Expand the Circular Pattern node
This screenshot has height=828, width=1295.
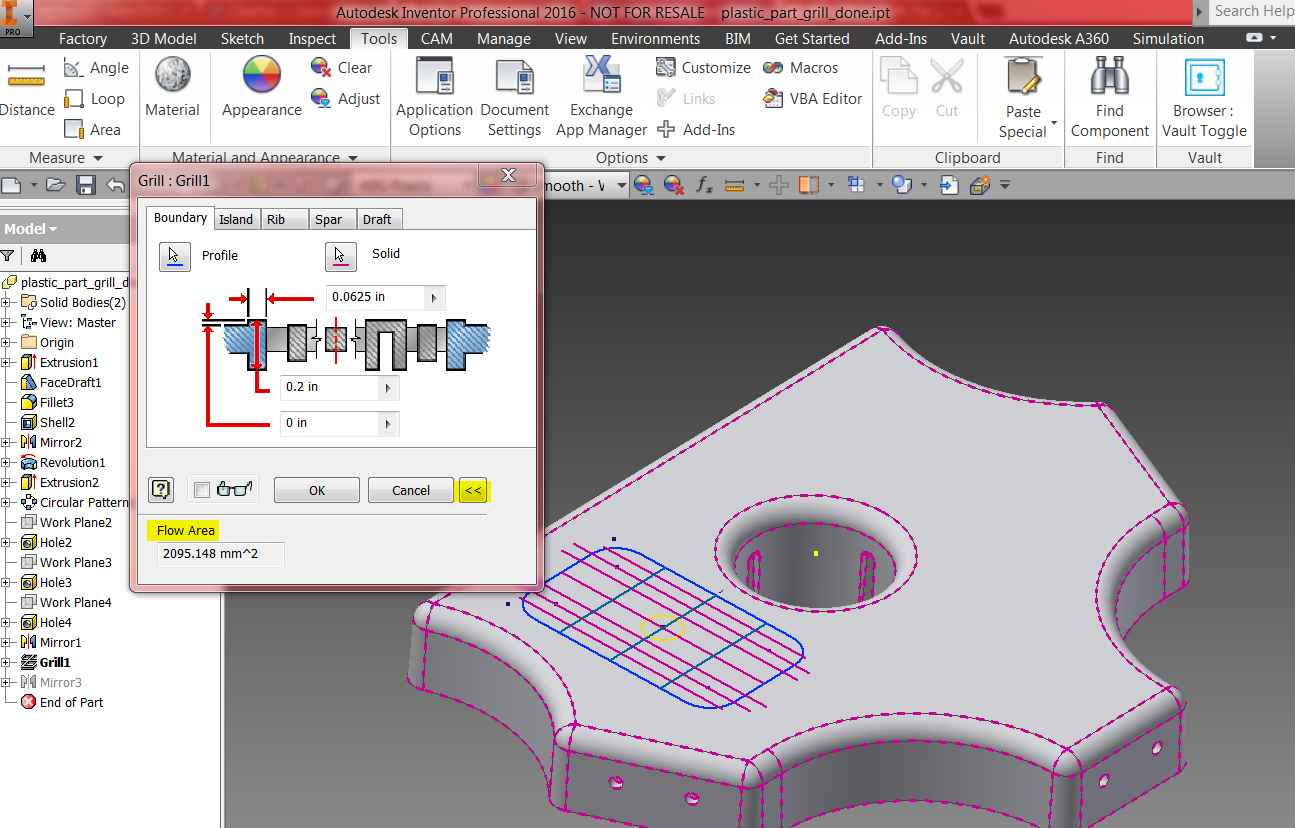(x=6, y=503)
